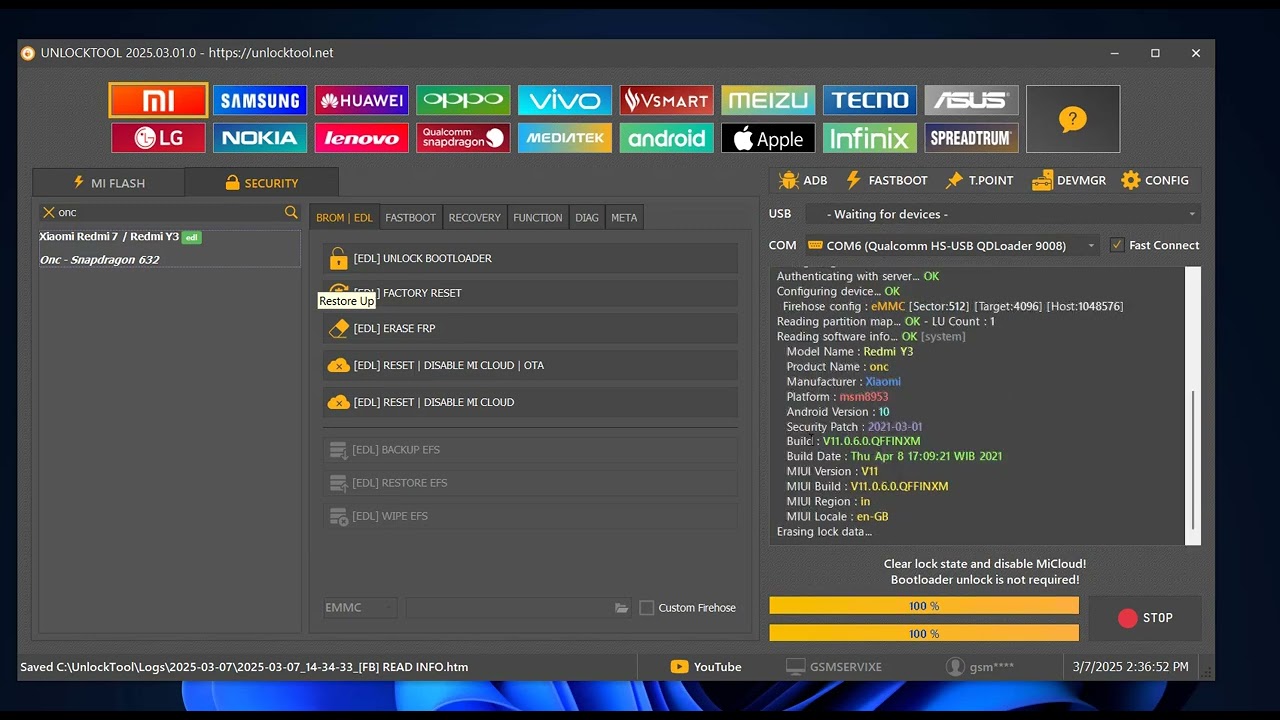
Task: Open the CONFIG settings
Action: (1155, 180)
